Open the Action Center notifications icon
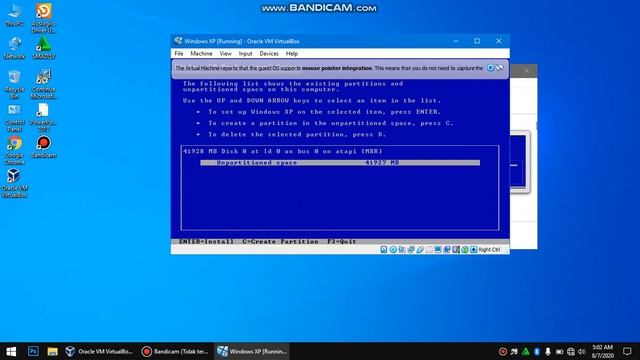 627,351
